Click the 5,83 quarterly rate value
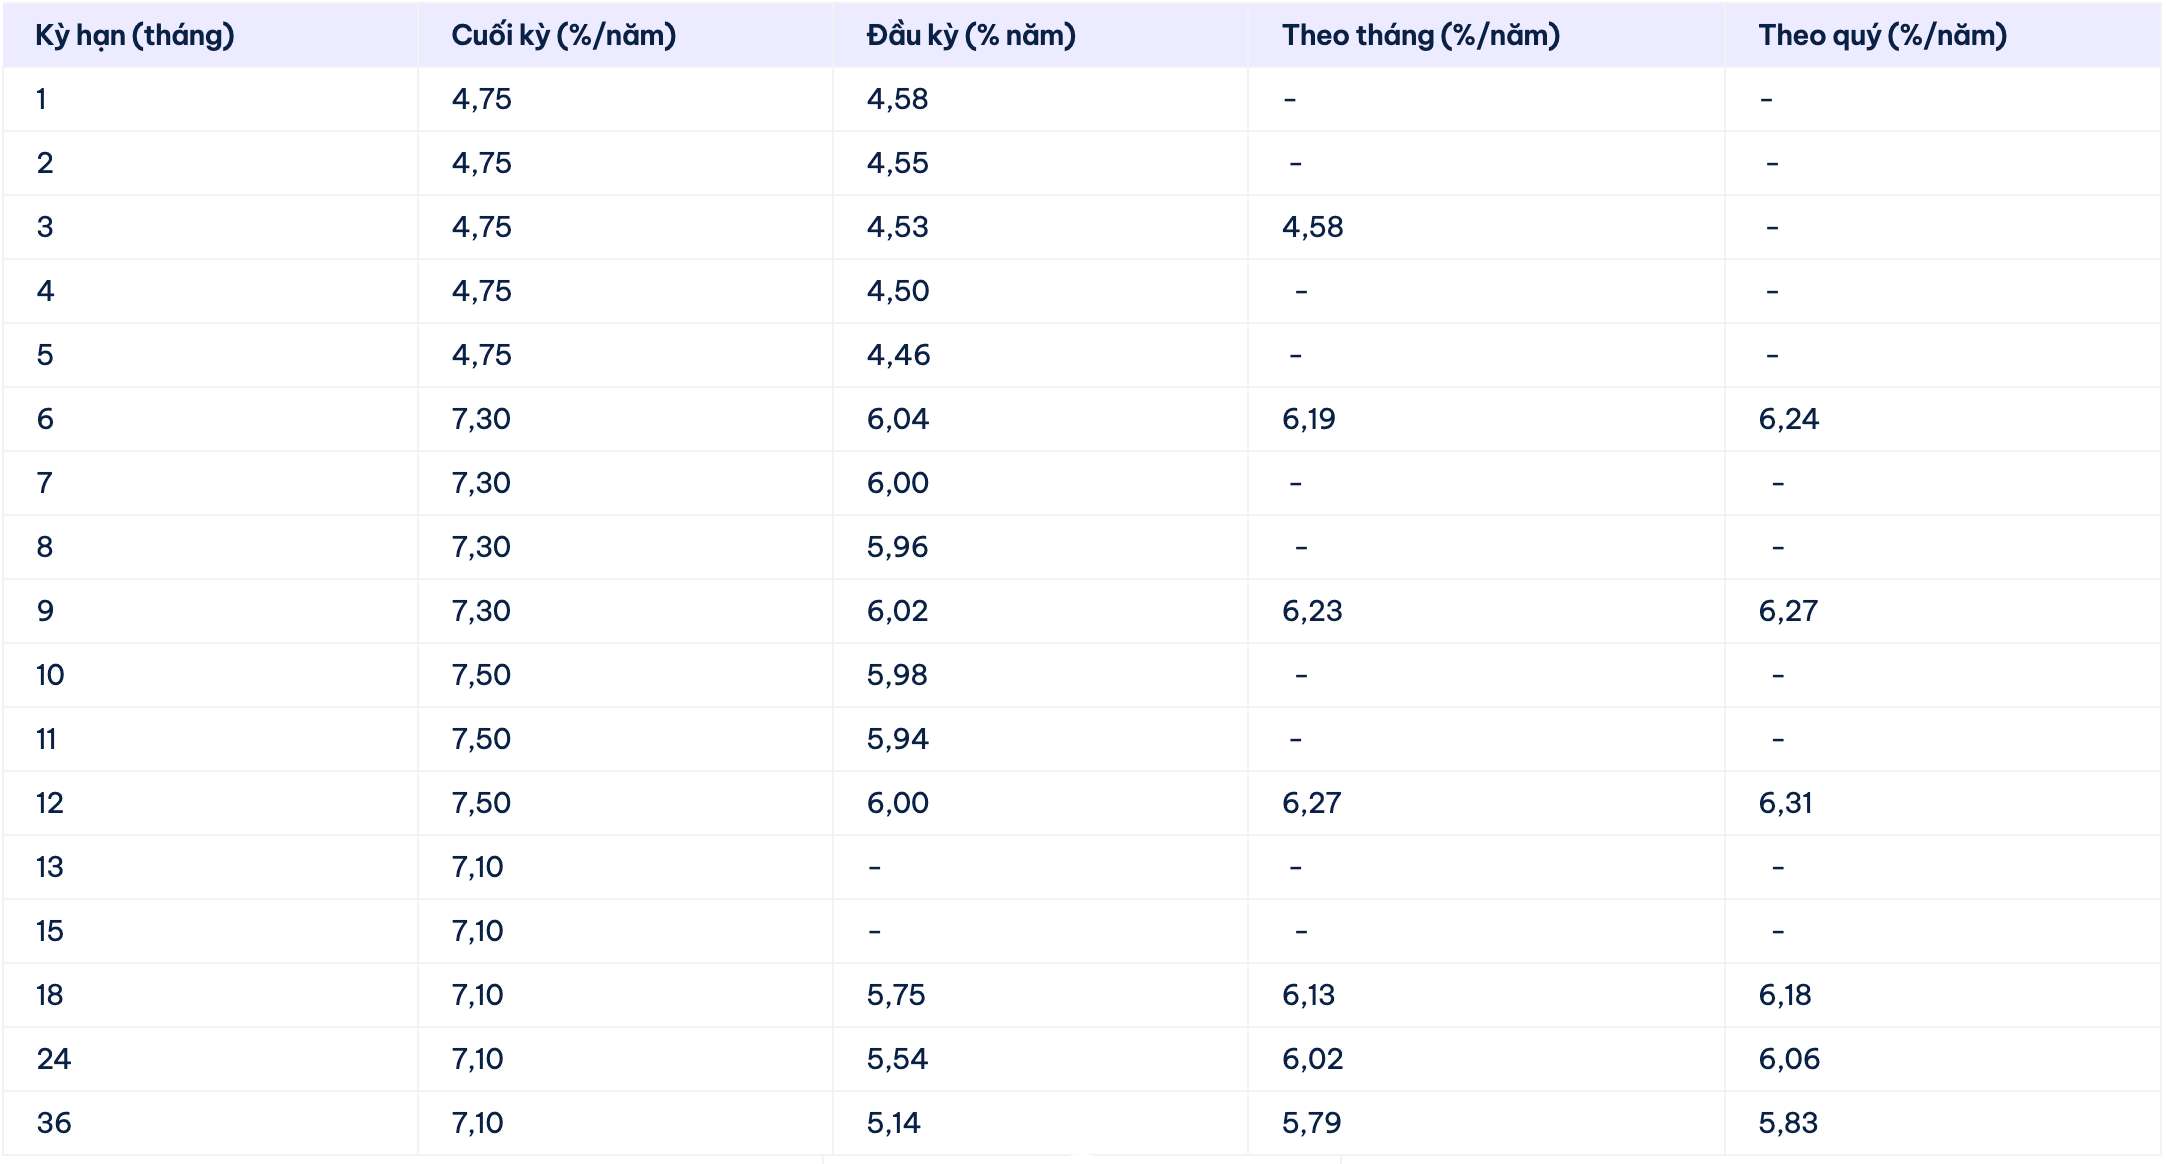2166x1164 pixels. click(x=1788, y=1123)
